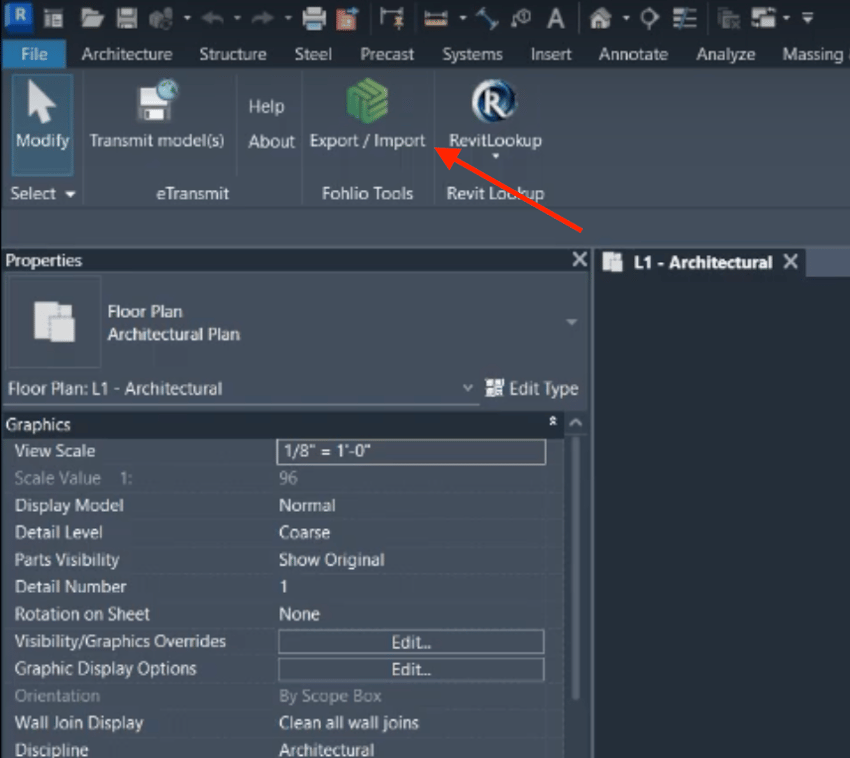Open the File tab
The image size is (850, 758).
[x=33, y=55]
